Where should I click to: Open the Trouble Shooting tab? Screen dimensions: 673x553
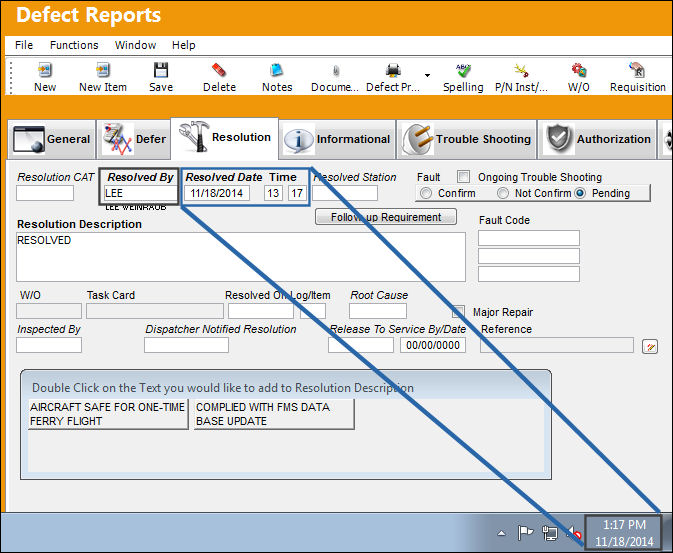467,140
